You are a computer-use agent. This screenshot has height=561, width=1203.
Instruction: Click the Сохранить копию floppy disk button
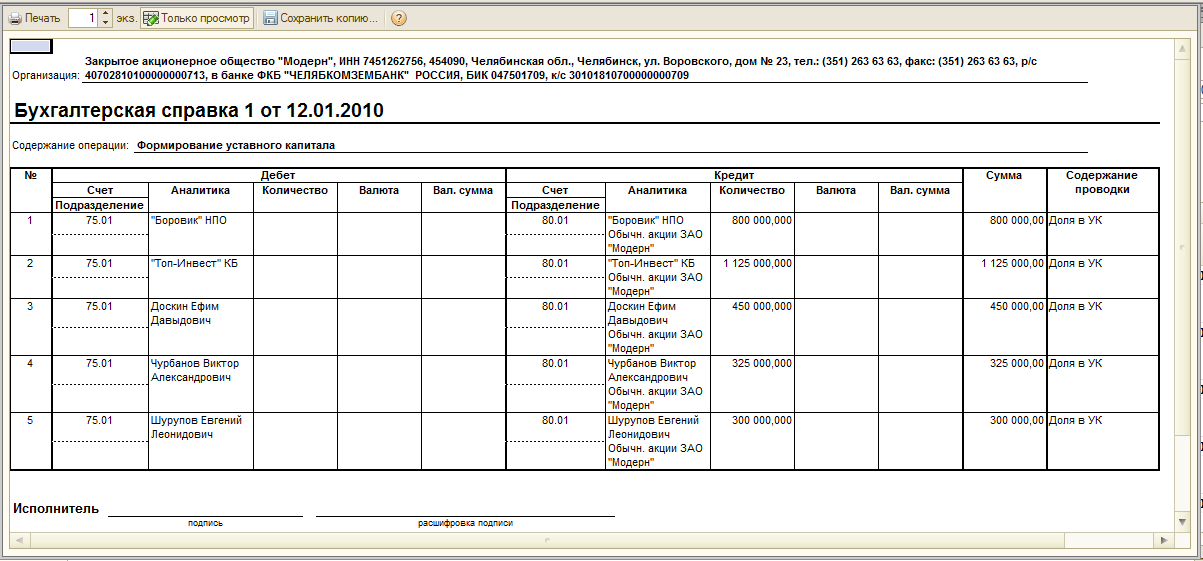322,18
